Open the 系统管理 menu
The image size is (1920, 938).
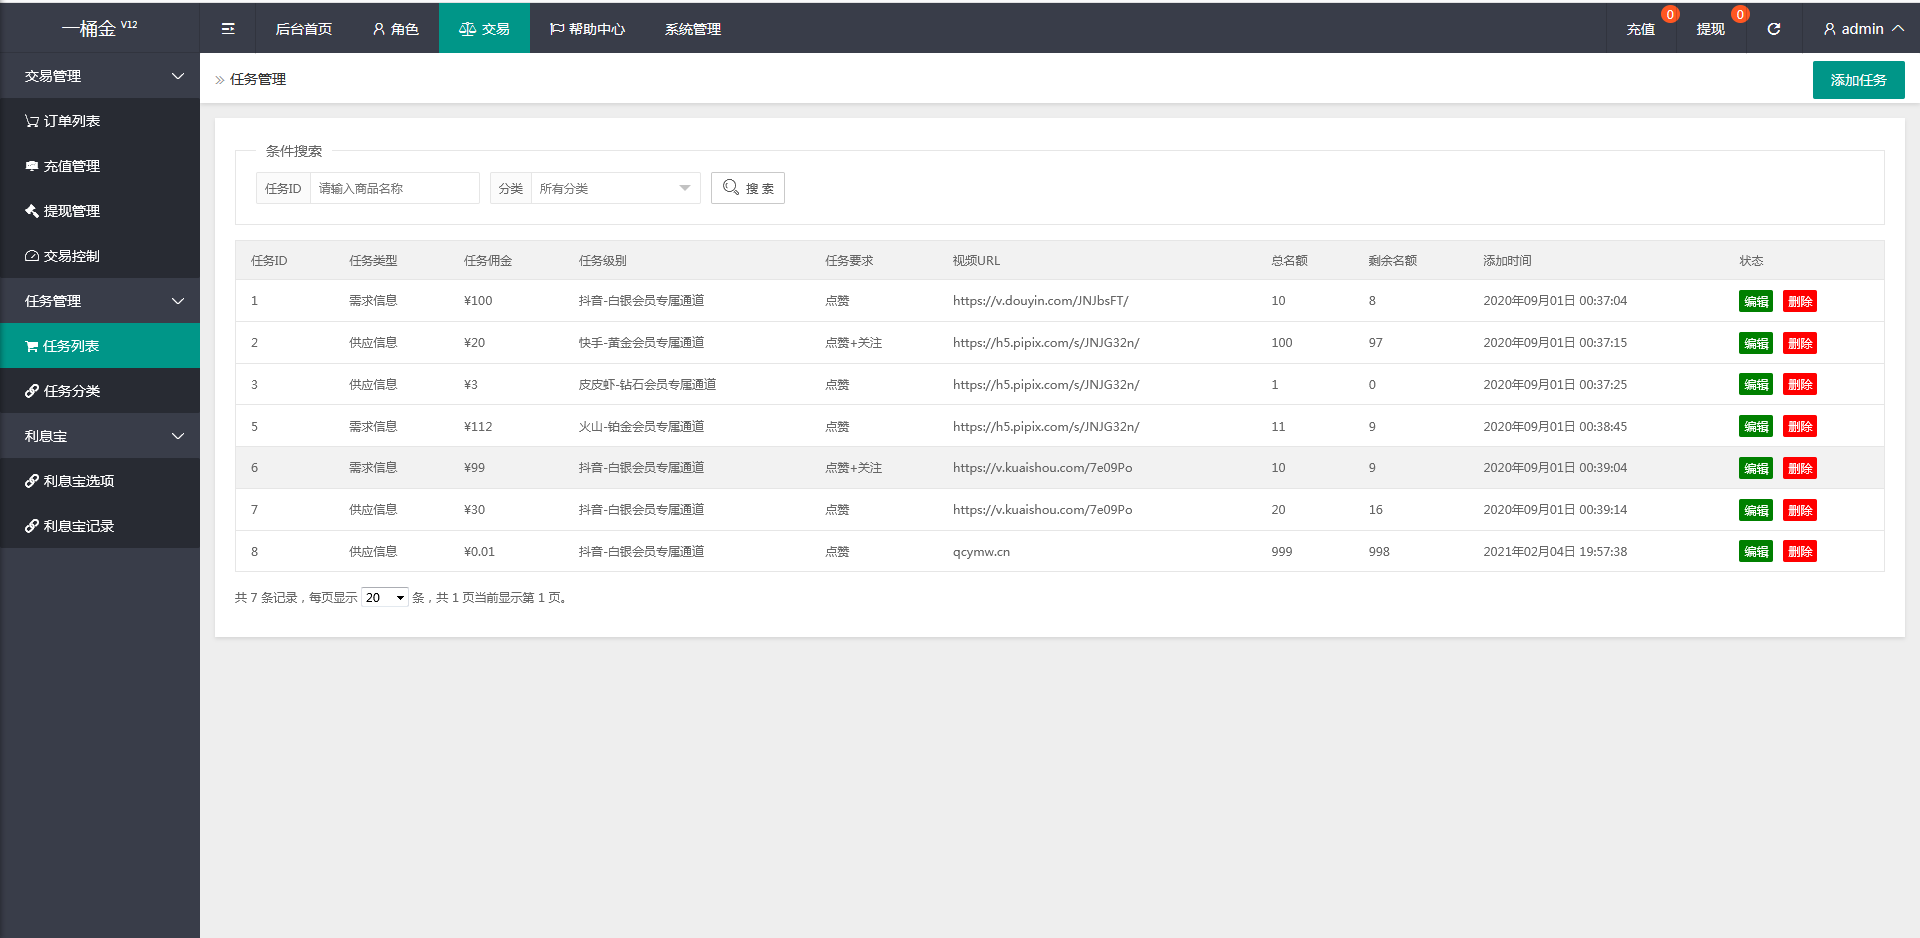tap(693, 29)
